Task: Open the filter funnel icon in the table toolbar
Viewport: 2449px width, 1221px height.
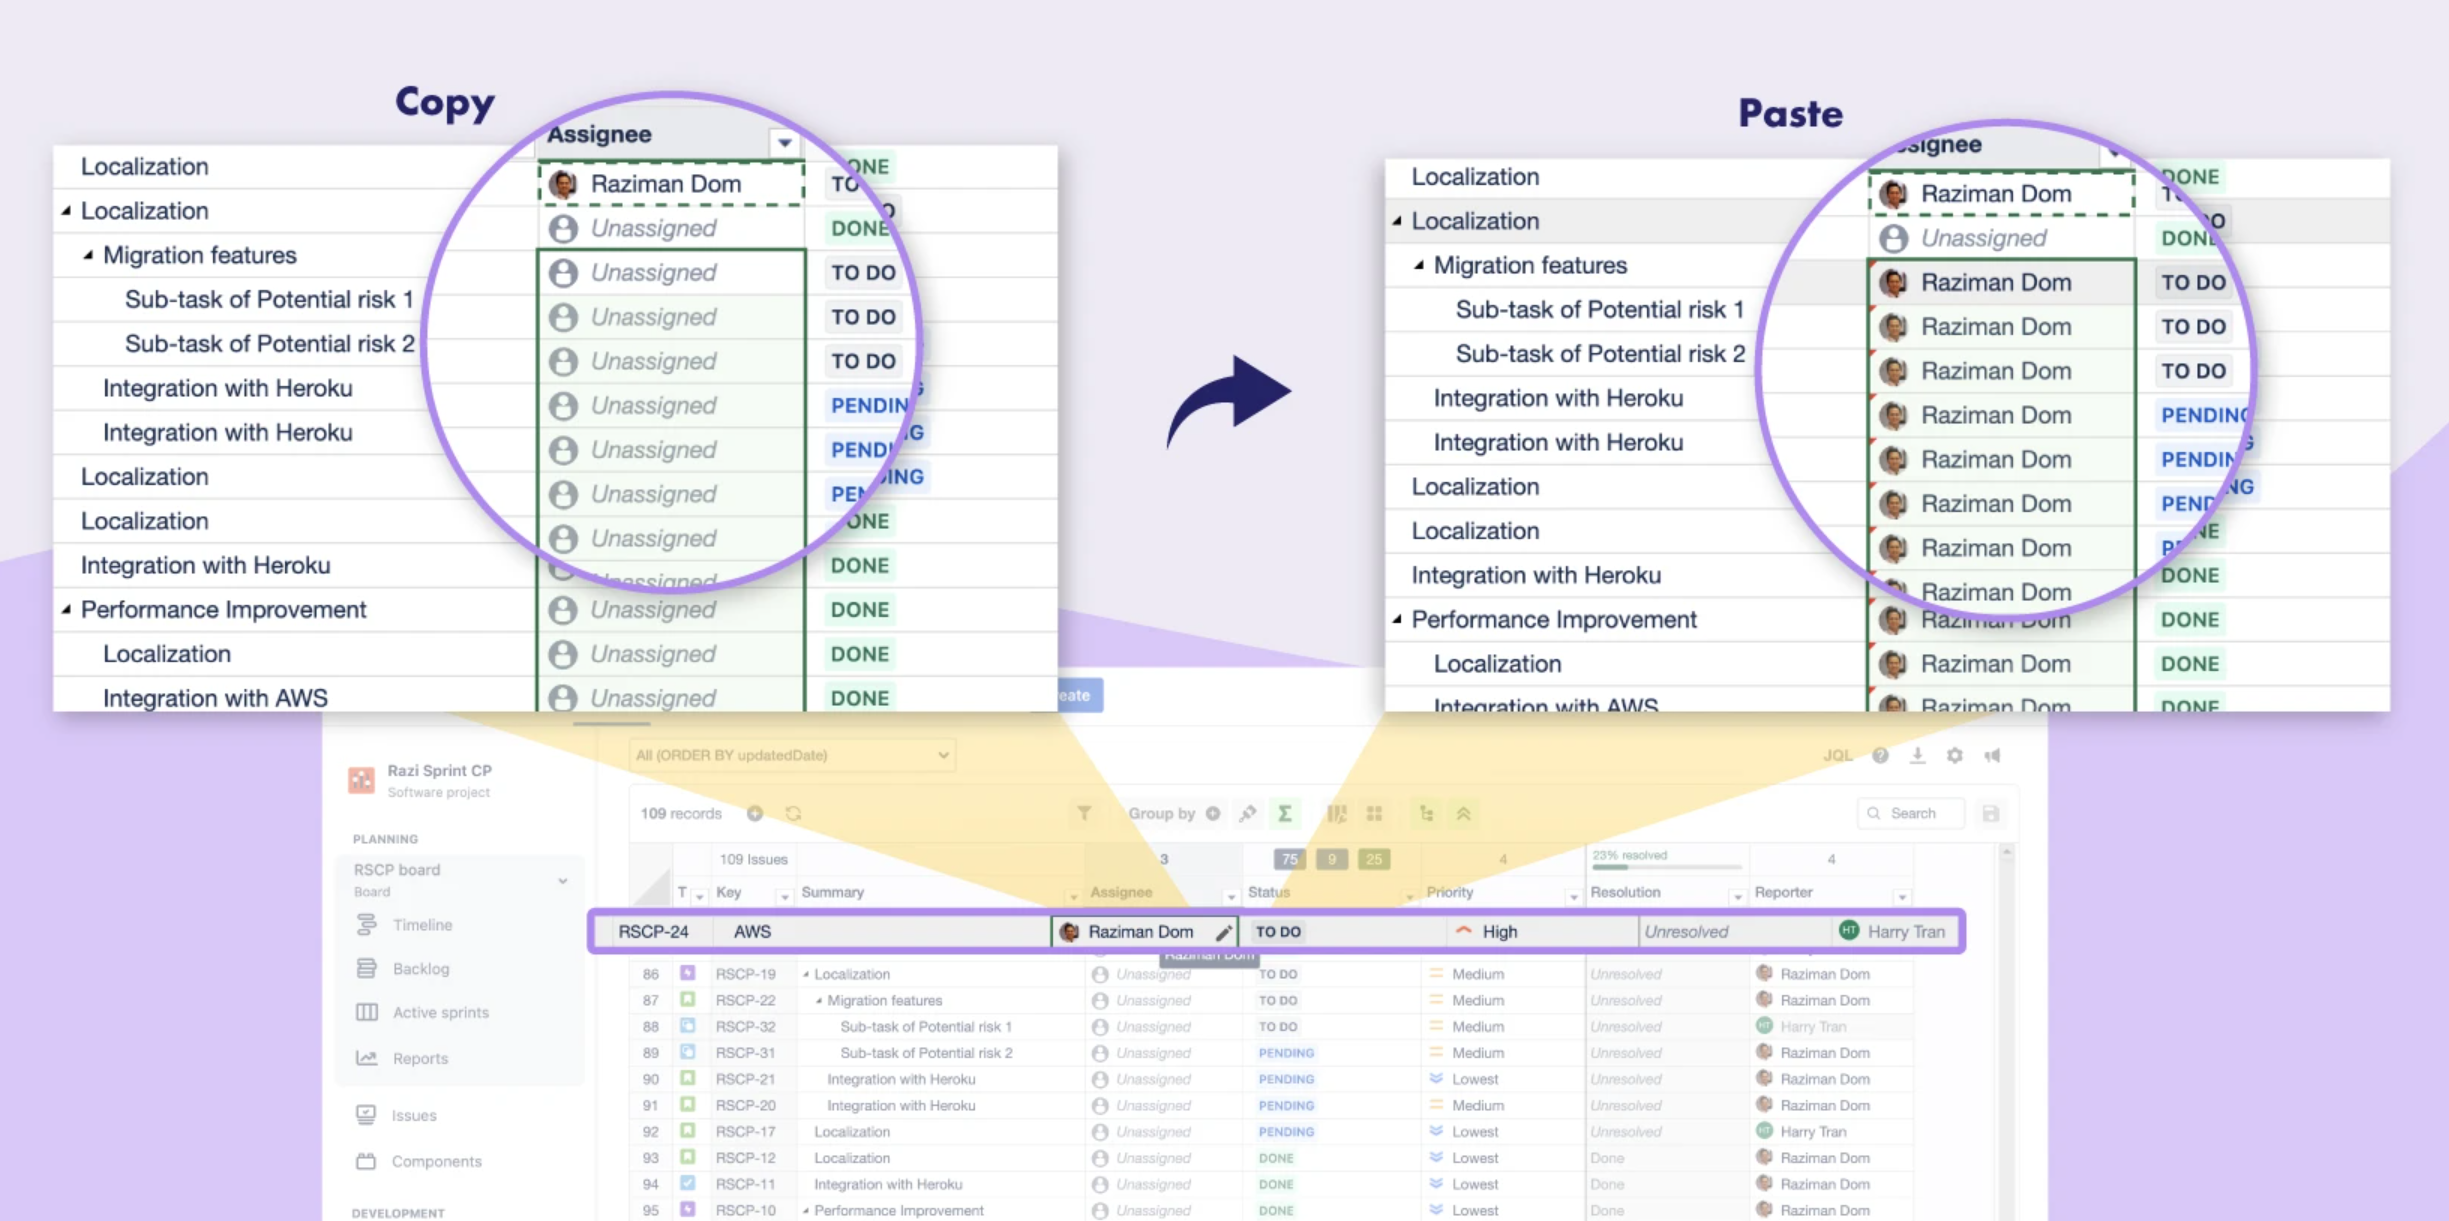Action: pyautogui.click(x=1084, y=813)
